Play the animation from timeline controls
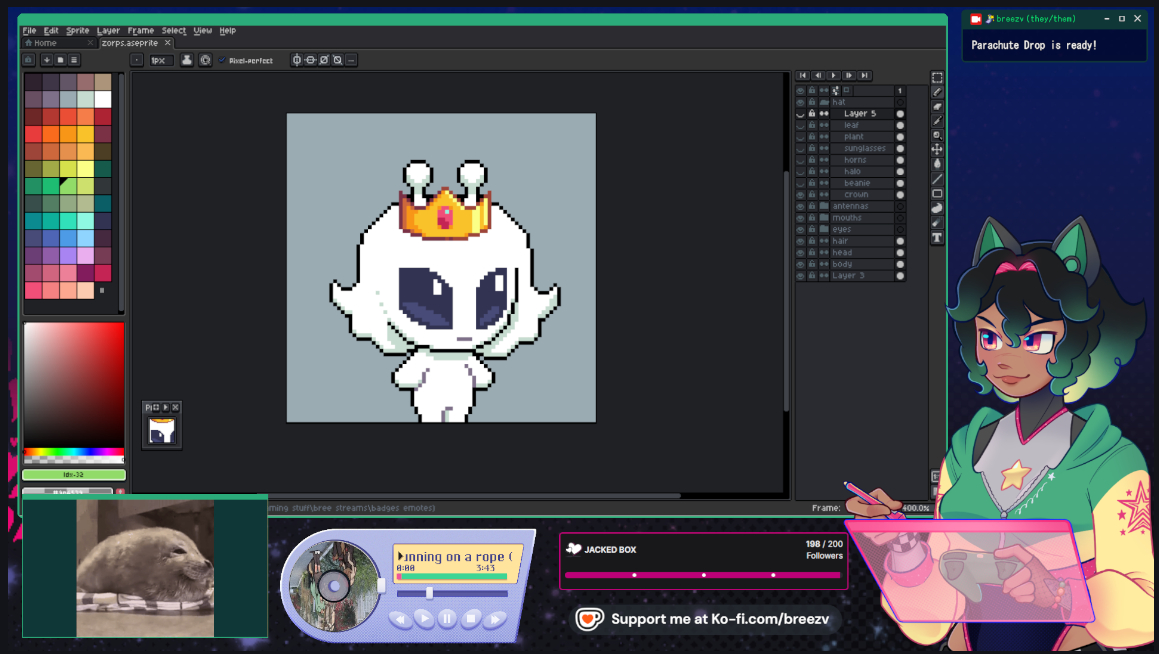The image size is (1159, 654). click(x=833, y=75)
